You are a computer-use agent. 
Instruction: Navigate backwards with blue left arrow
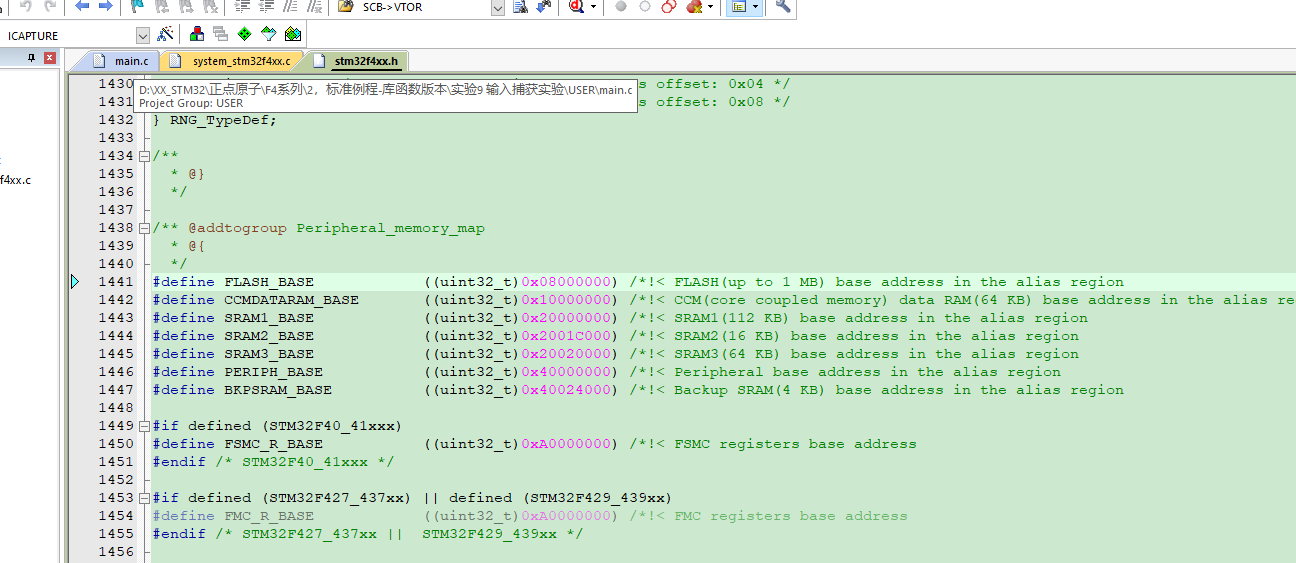(x=82, y=6)
